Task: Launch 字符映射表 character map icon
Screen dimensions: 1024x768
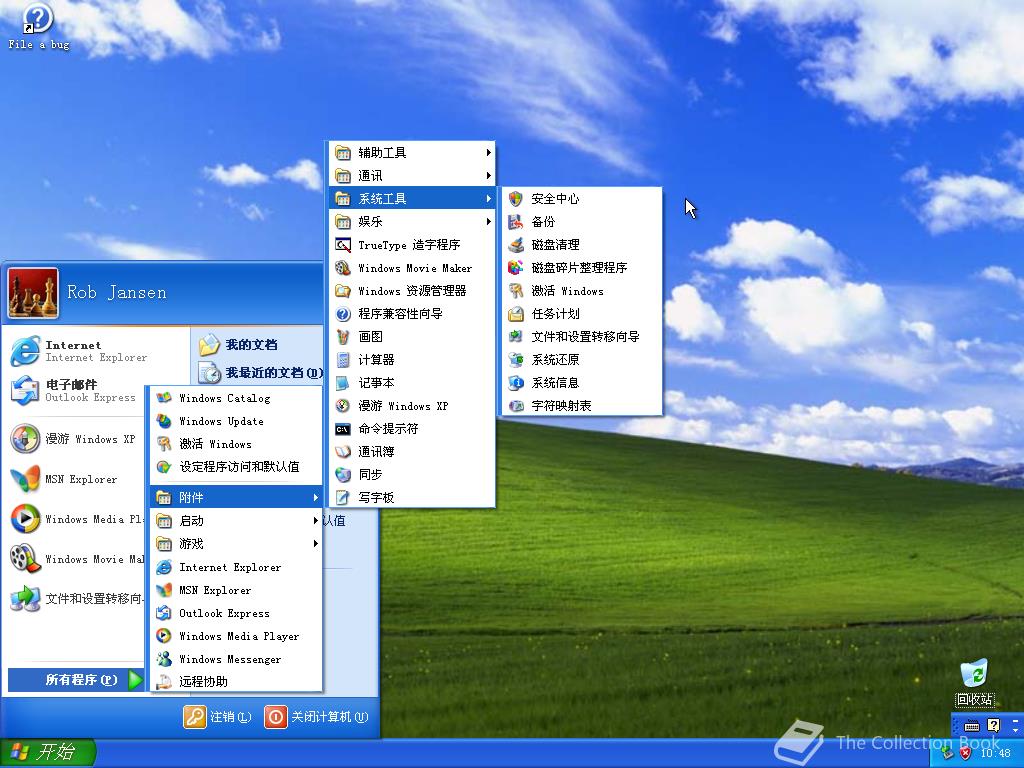Action: 515,406
